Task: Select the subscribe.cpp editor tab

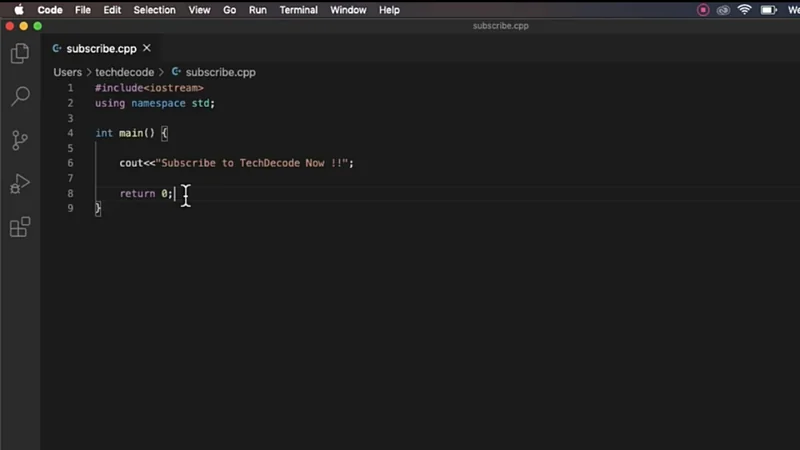Action: pos(100,48)
